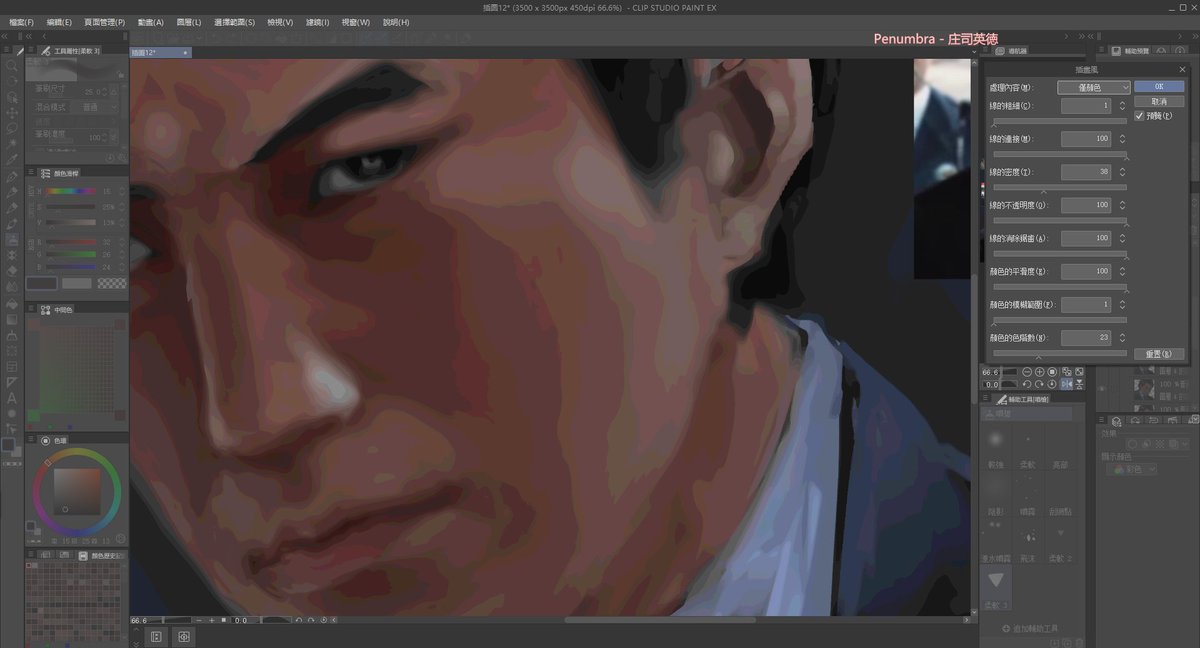Click the zoom-in plus icon below canvas
This screenshot has height=648, width=1200.
click(211, 621)
